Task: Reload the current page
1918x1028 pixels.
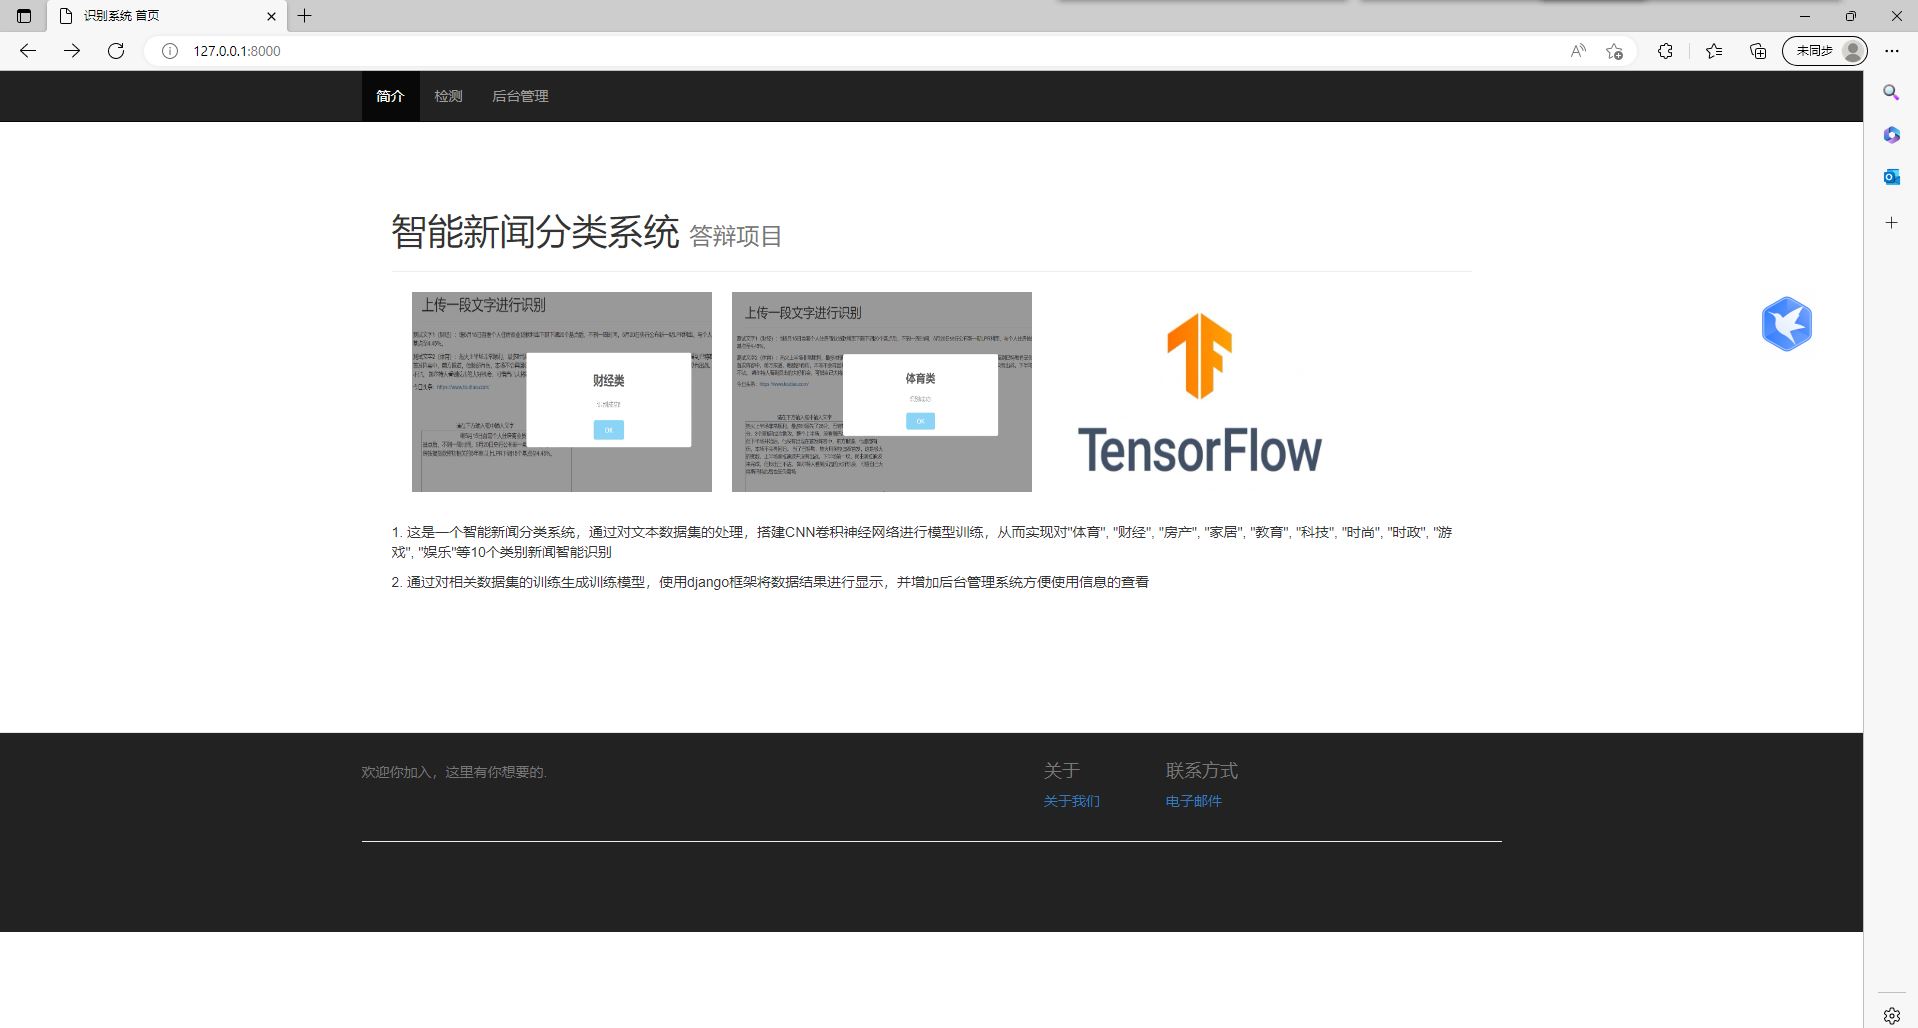Action: coord(116,51)
